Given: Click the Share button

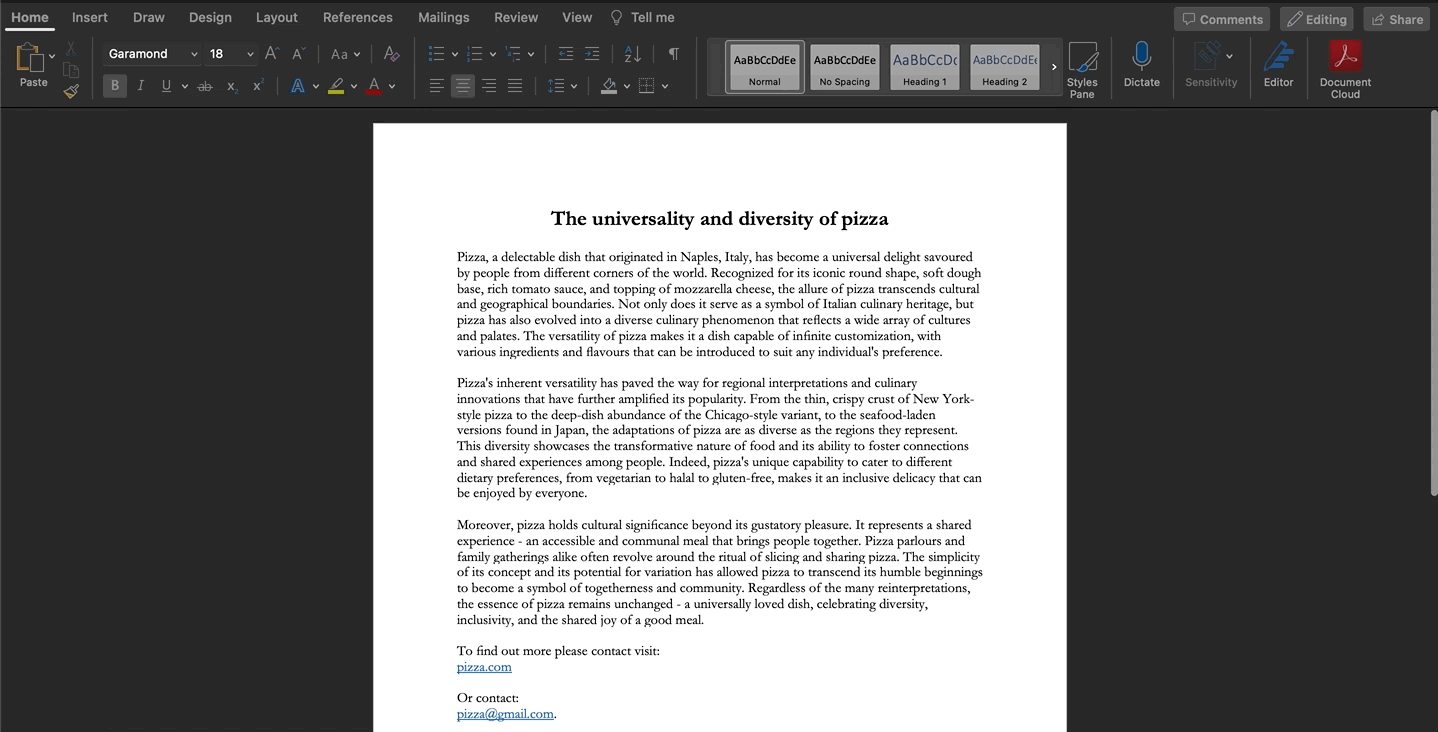Looking at the screenshot, I should [x=1396, y=19].
